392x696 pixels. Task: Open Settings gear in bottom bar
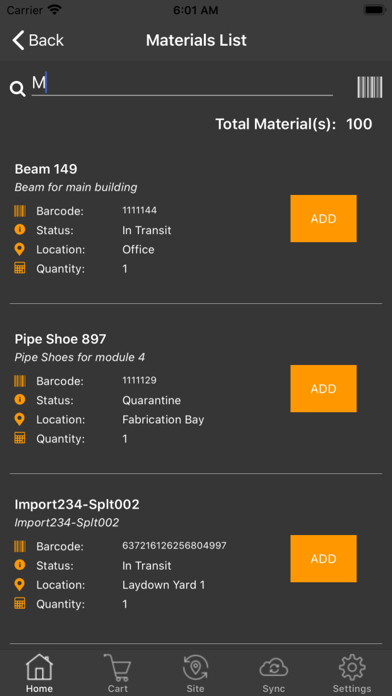[352, 673]
